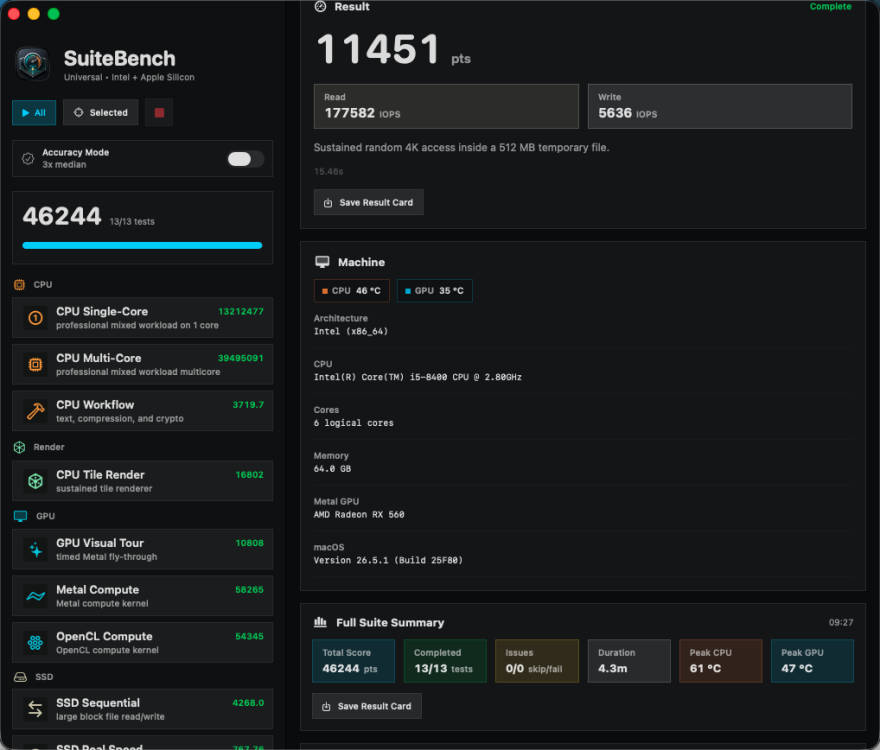Click the Duration 4.3m tile
This screenshot has width=880, height=750.
click(629, 661)
